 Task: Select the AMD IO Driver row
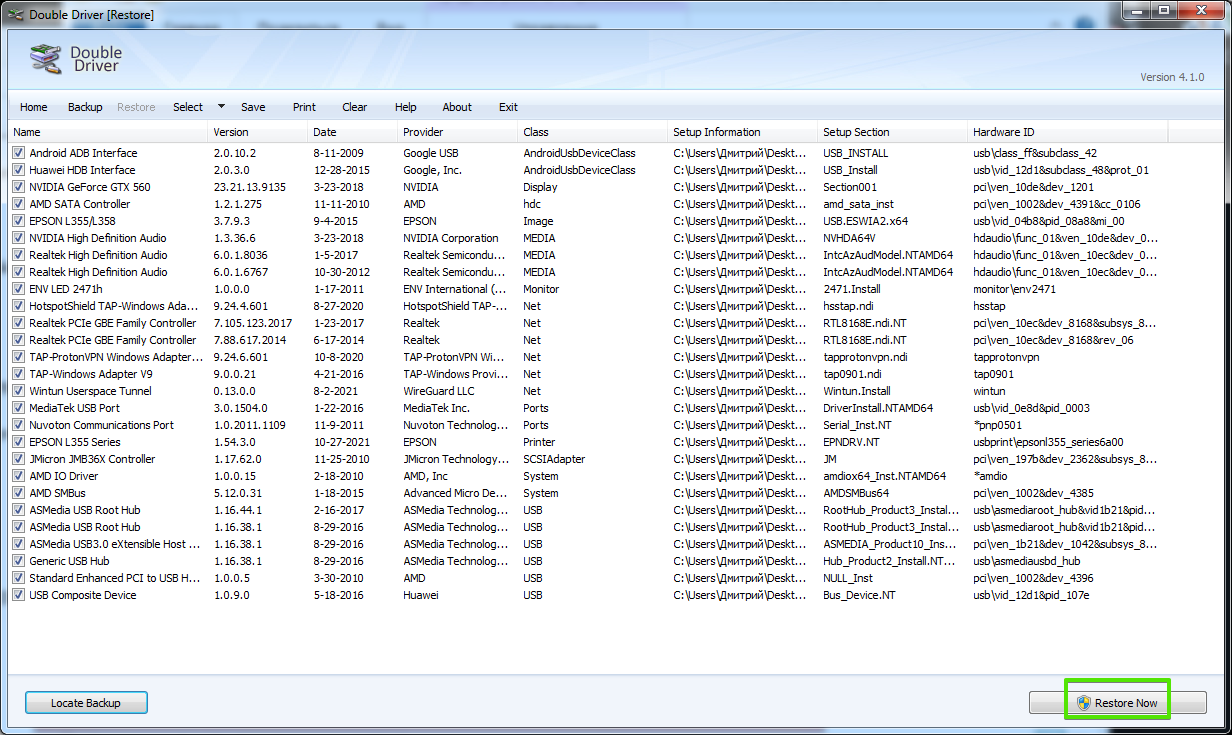(588, 476)
